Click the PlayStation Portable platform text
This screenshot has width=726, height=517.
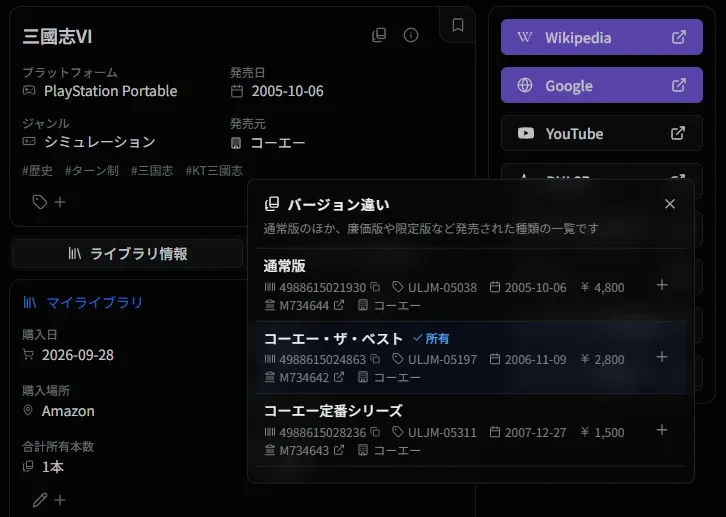111,91
